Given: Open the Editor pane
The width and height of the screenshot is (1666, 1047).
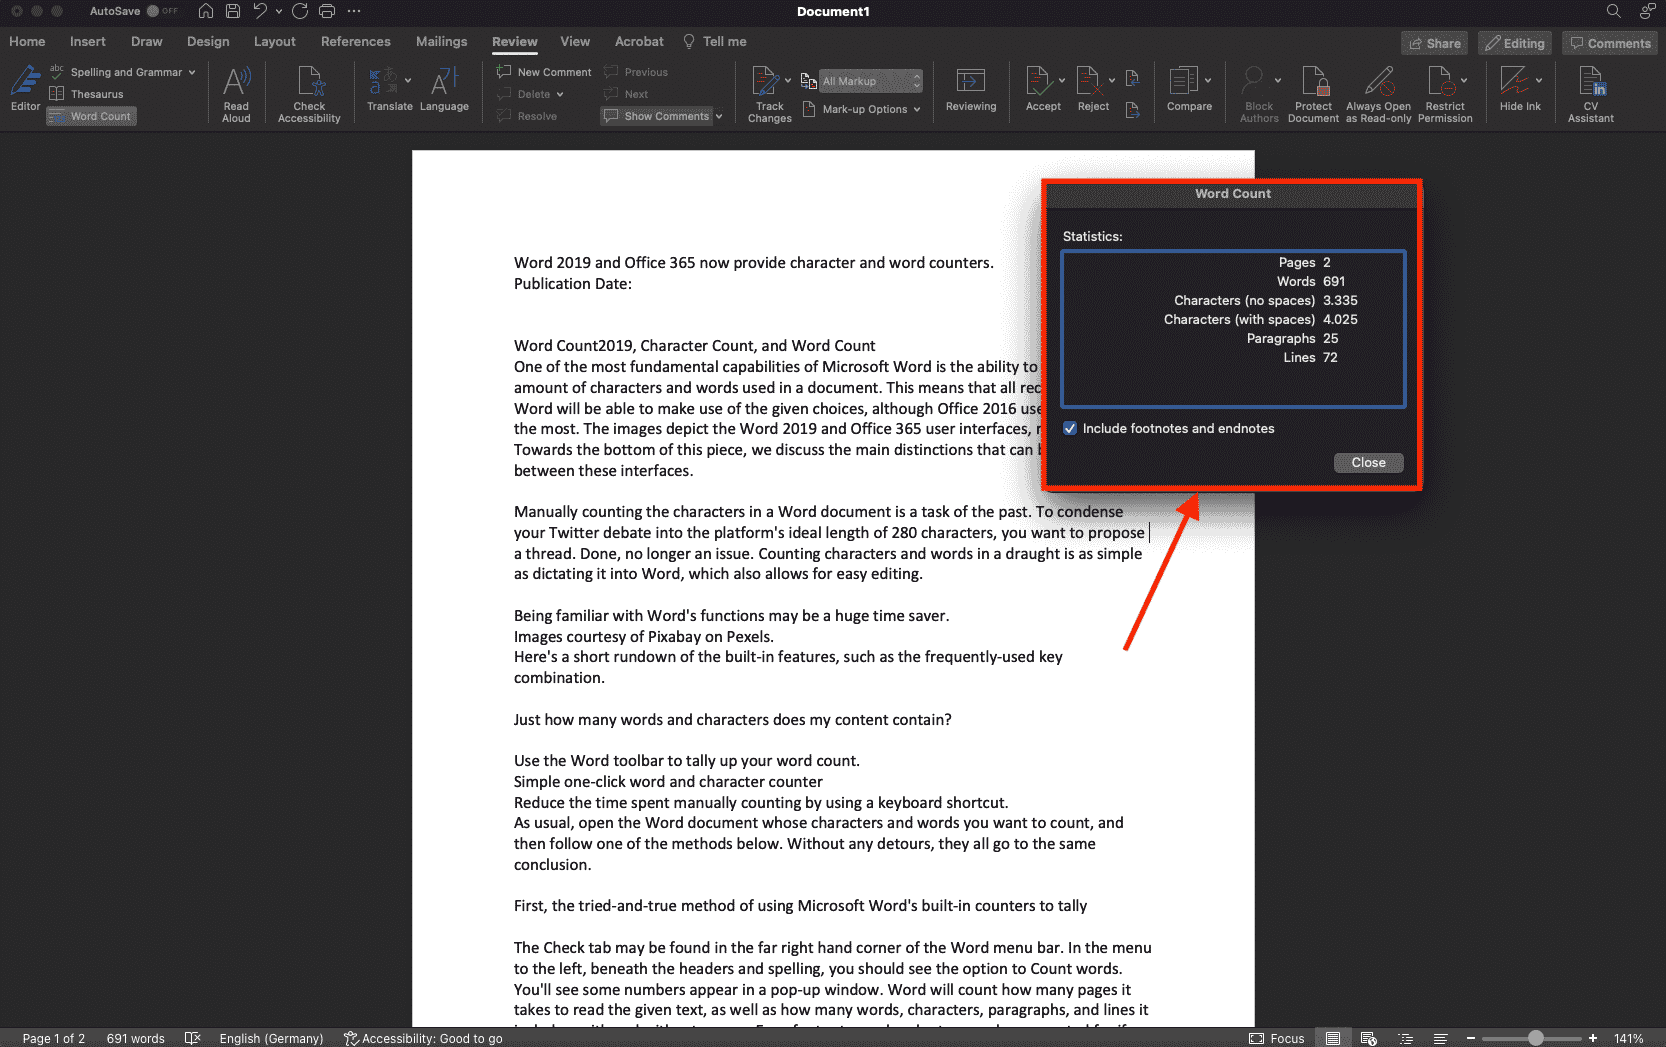Looking at the screenshot, I should [25, 90].
